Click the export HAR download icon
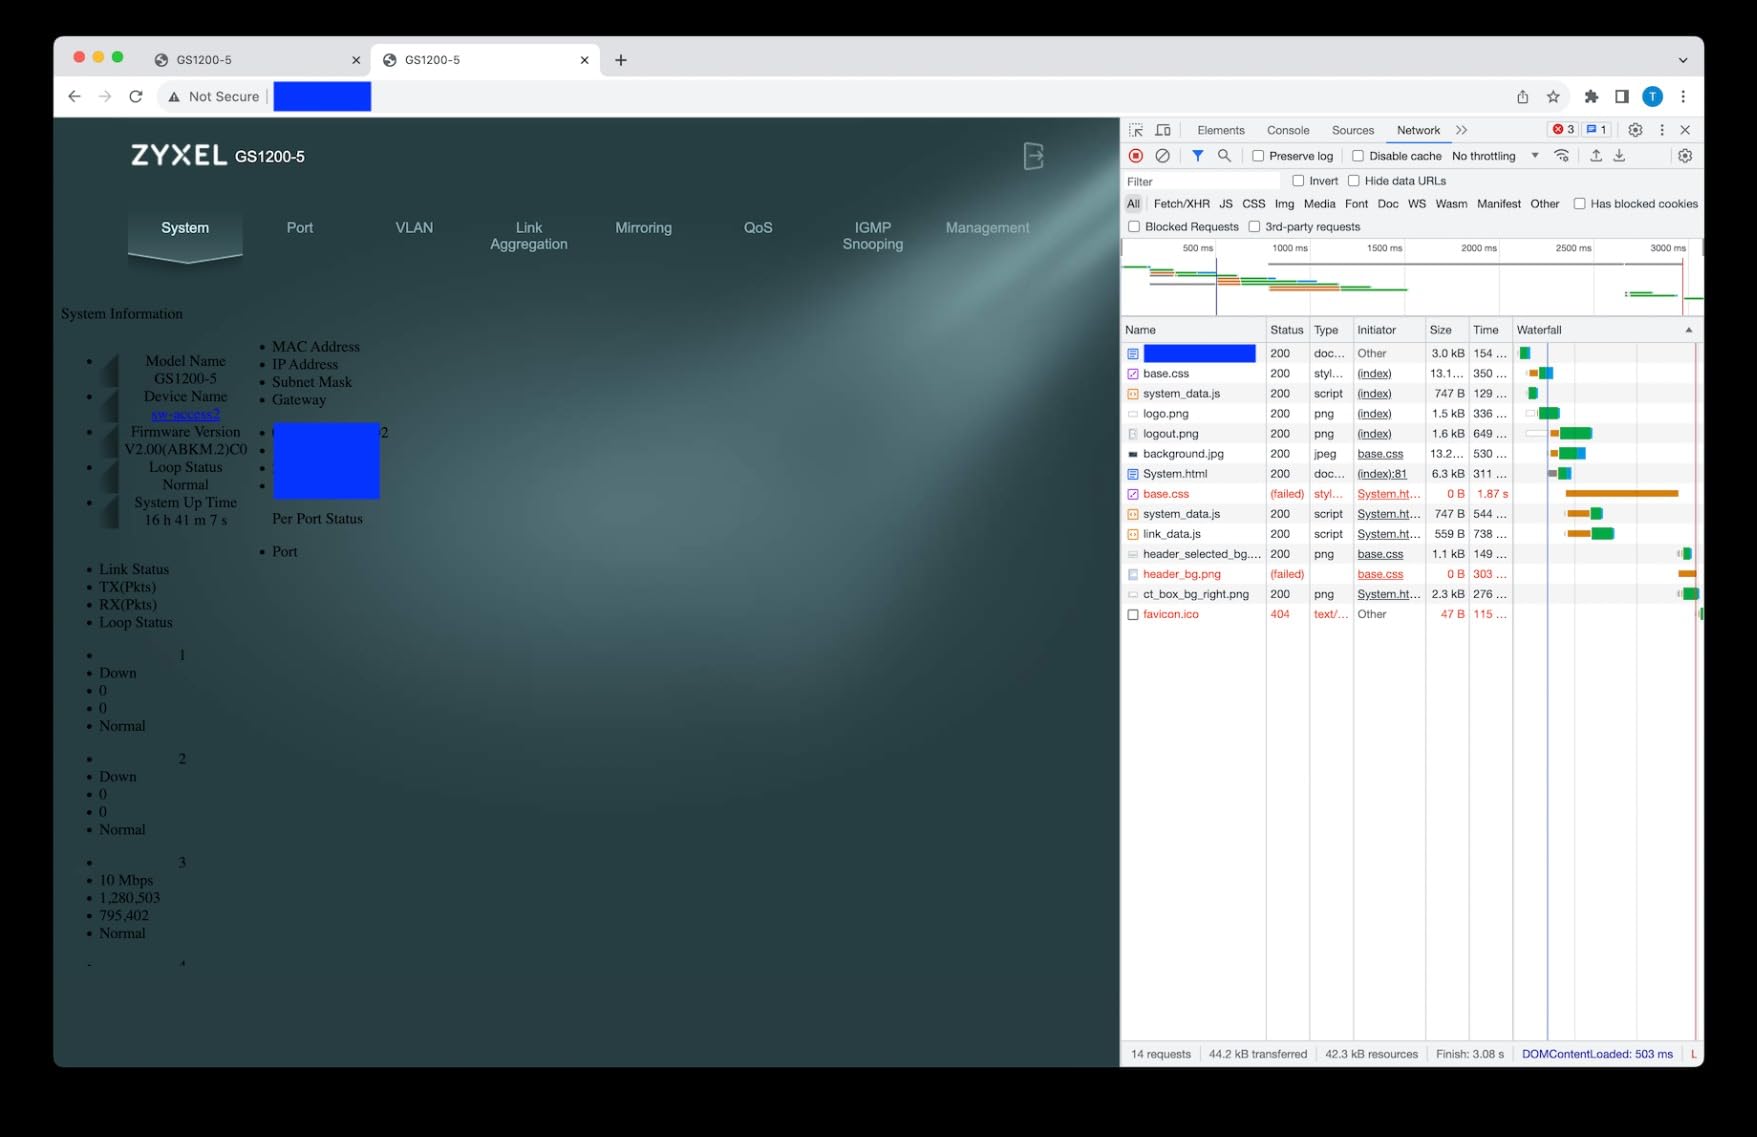Viewport: 1757px width, 1137px height. point(1619,156)
